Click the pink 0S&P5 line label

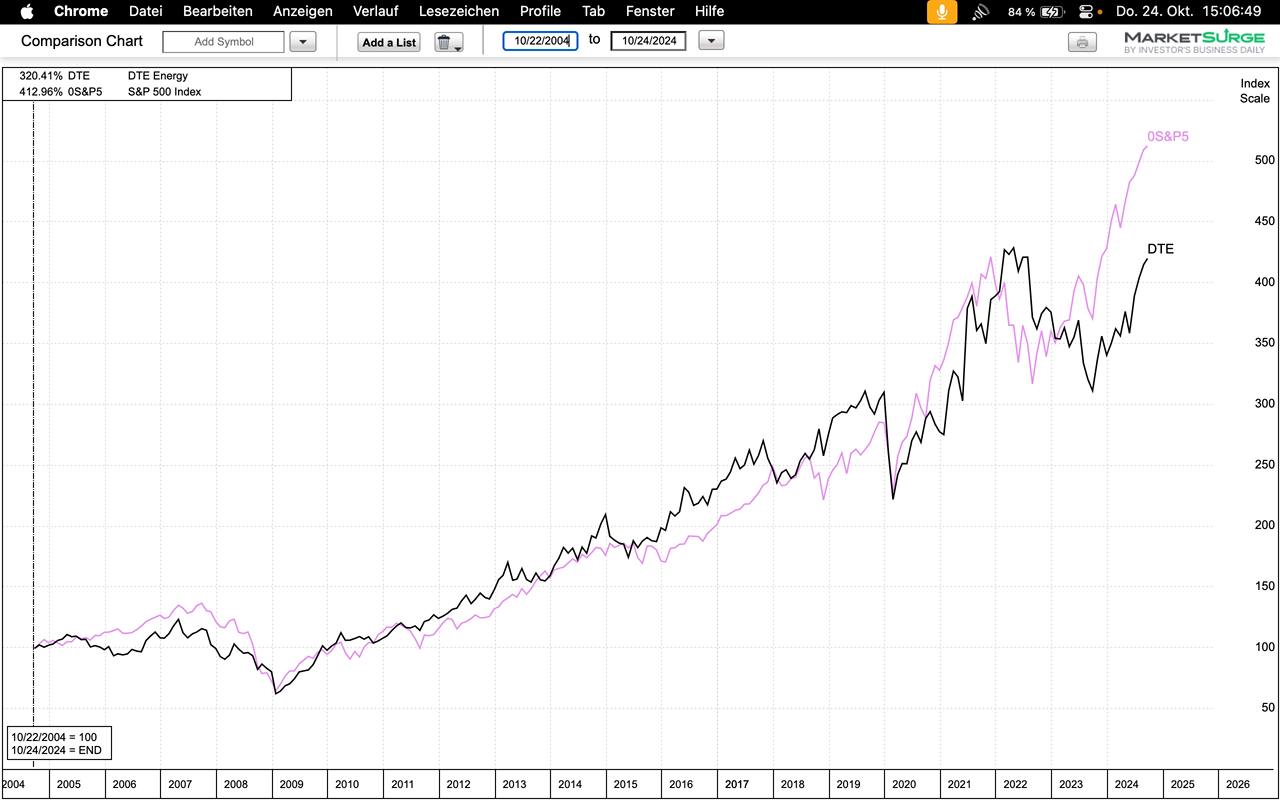point(1167,136)
